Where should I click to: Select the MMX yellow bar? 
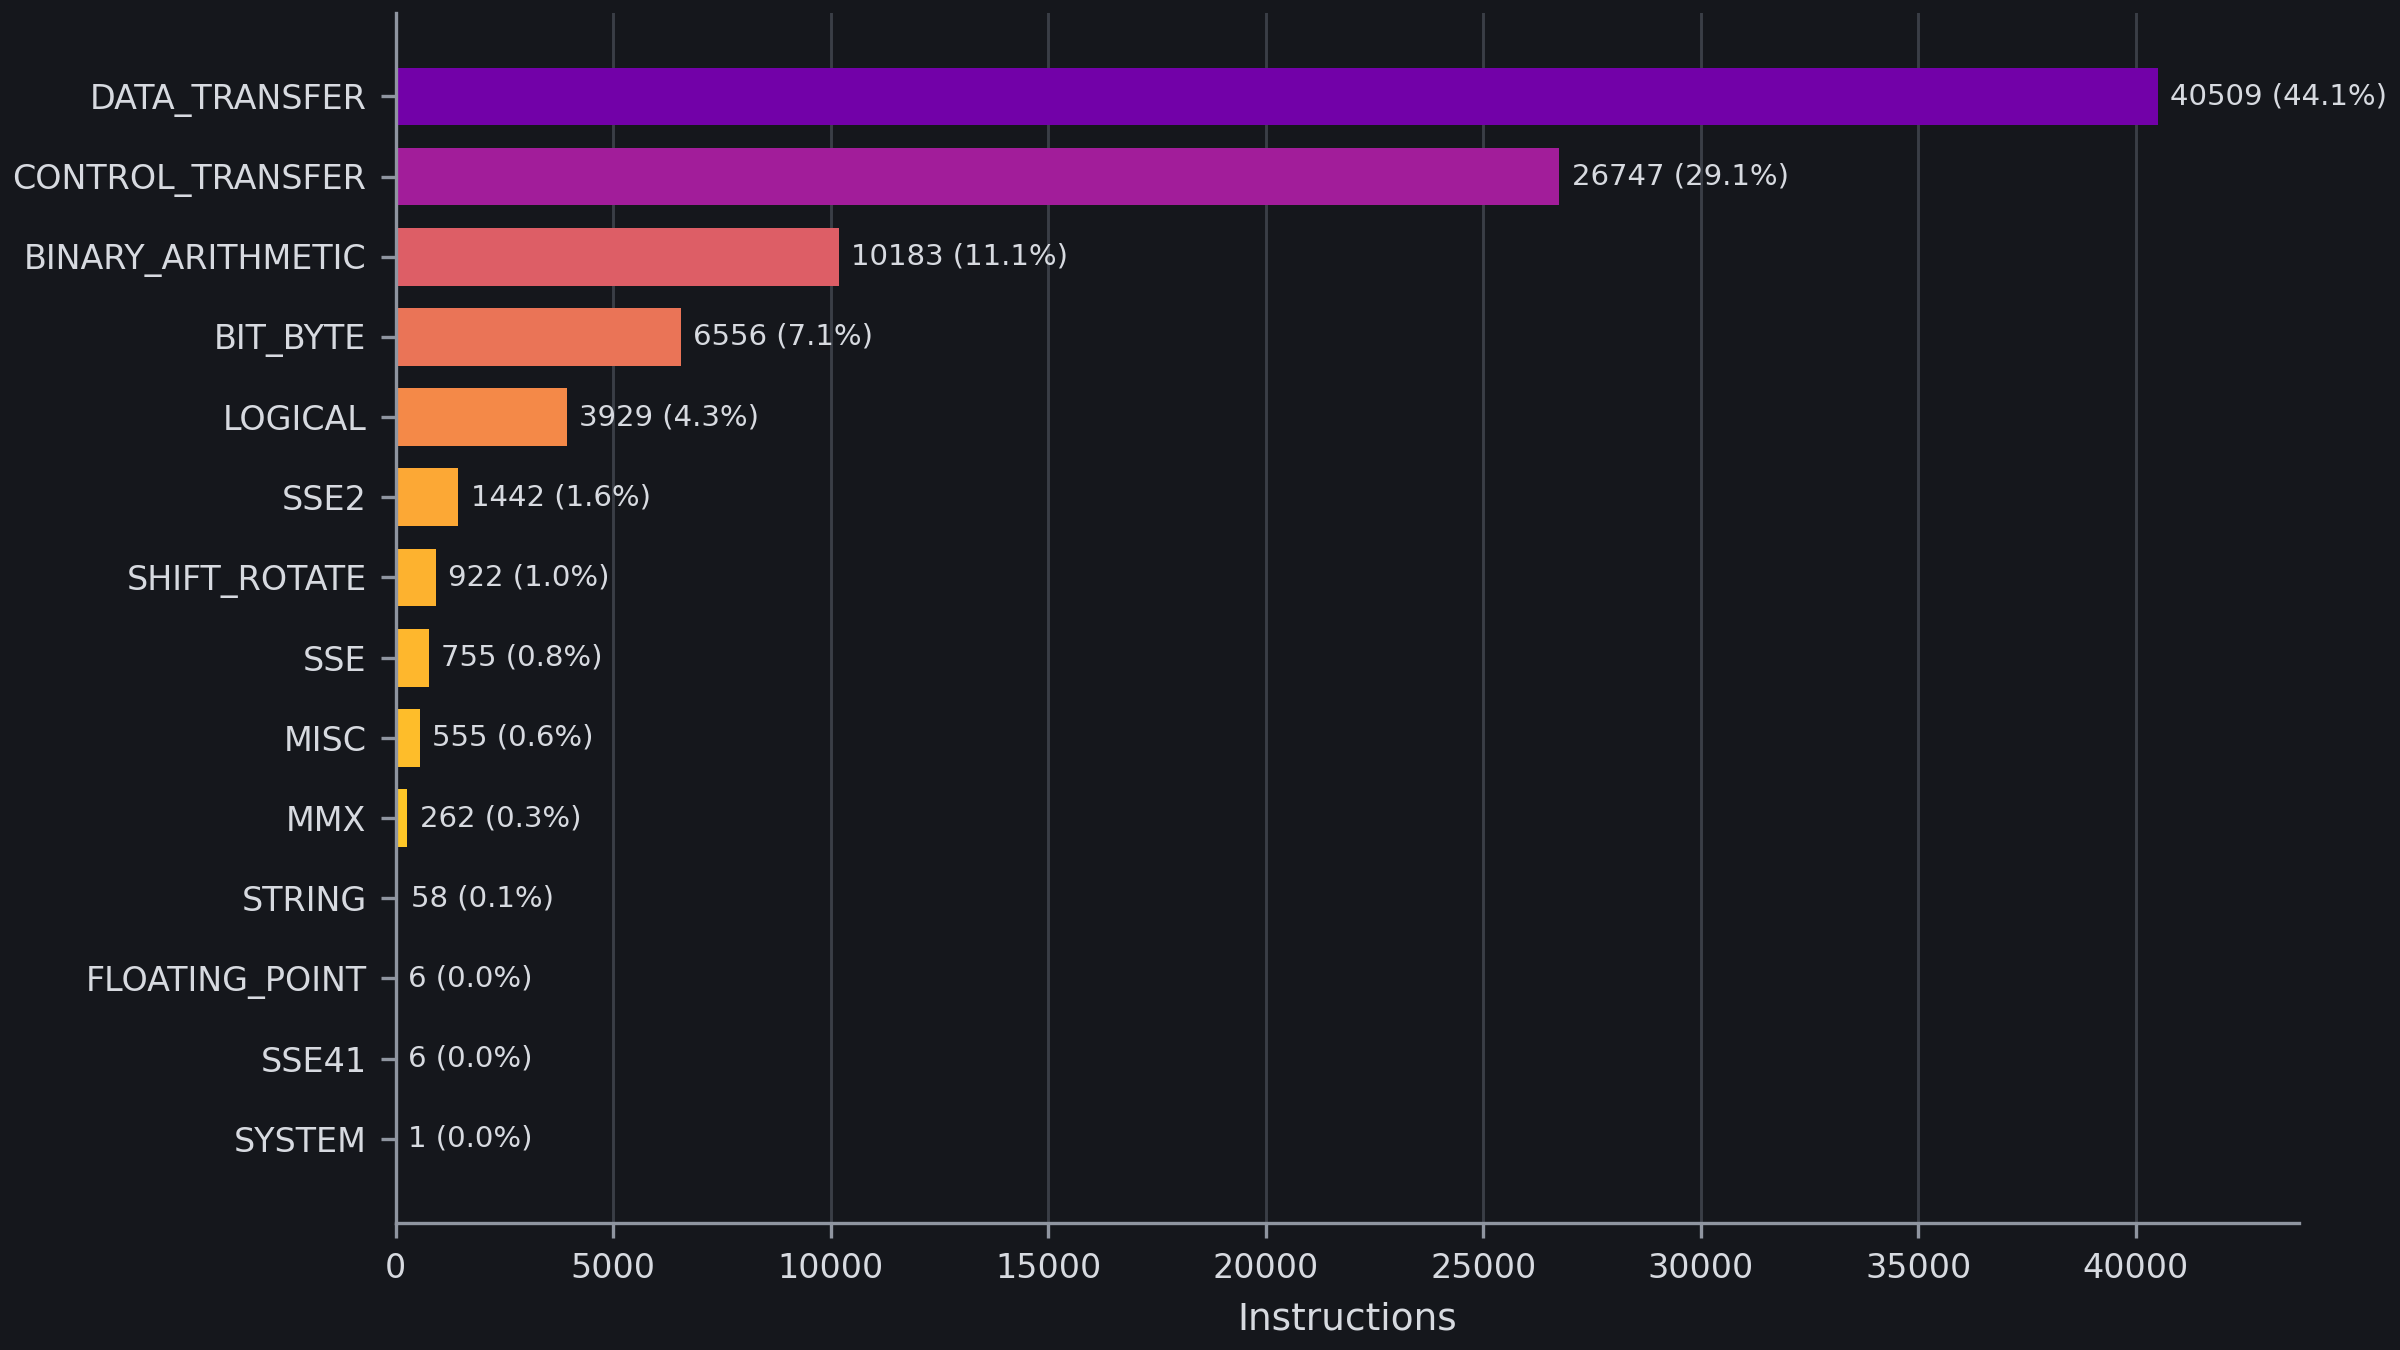click(402, 818)
